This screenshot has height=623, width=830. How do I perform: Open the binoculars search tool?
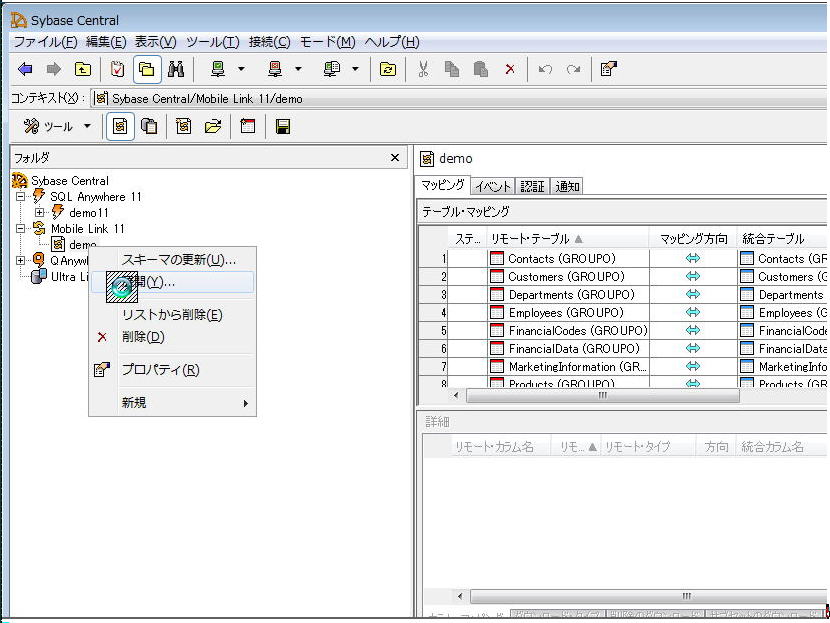(176, 69)
